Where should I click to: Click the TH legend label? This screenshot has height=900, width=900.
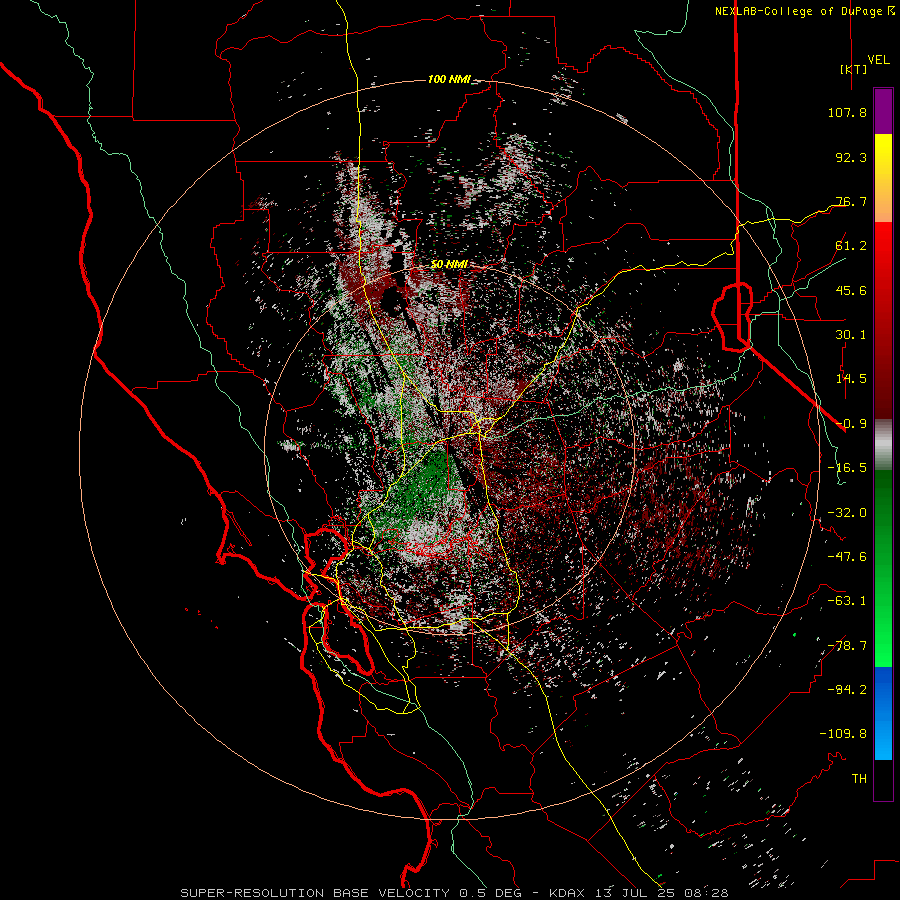coord(859,779)
